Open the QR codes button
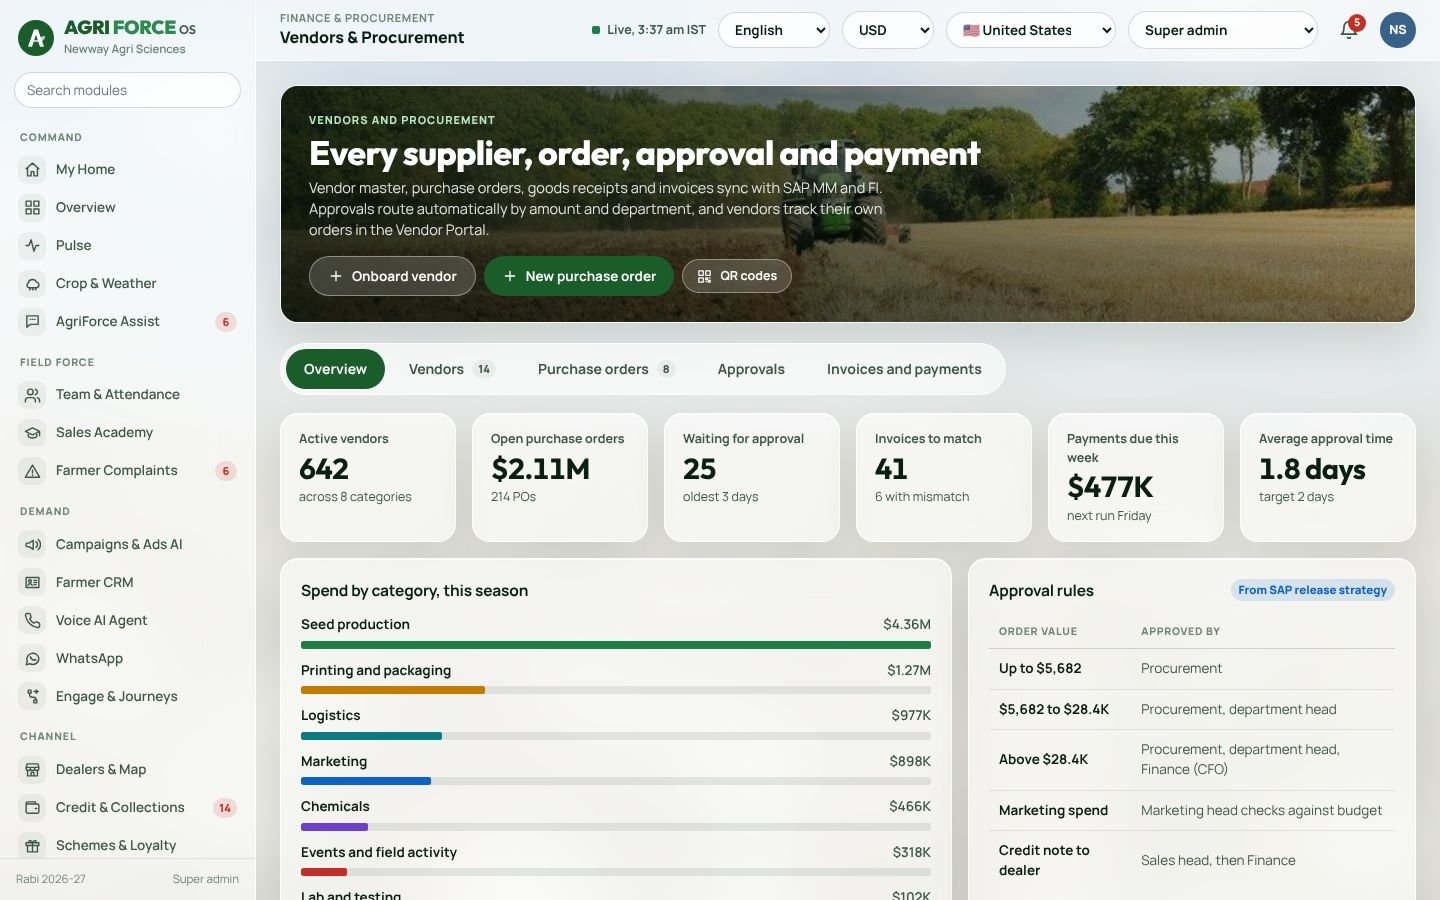The width and height of the screenshot is (1440, 900). (737, 276)
